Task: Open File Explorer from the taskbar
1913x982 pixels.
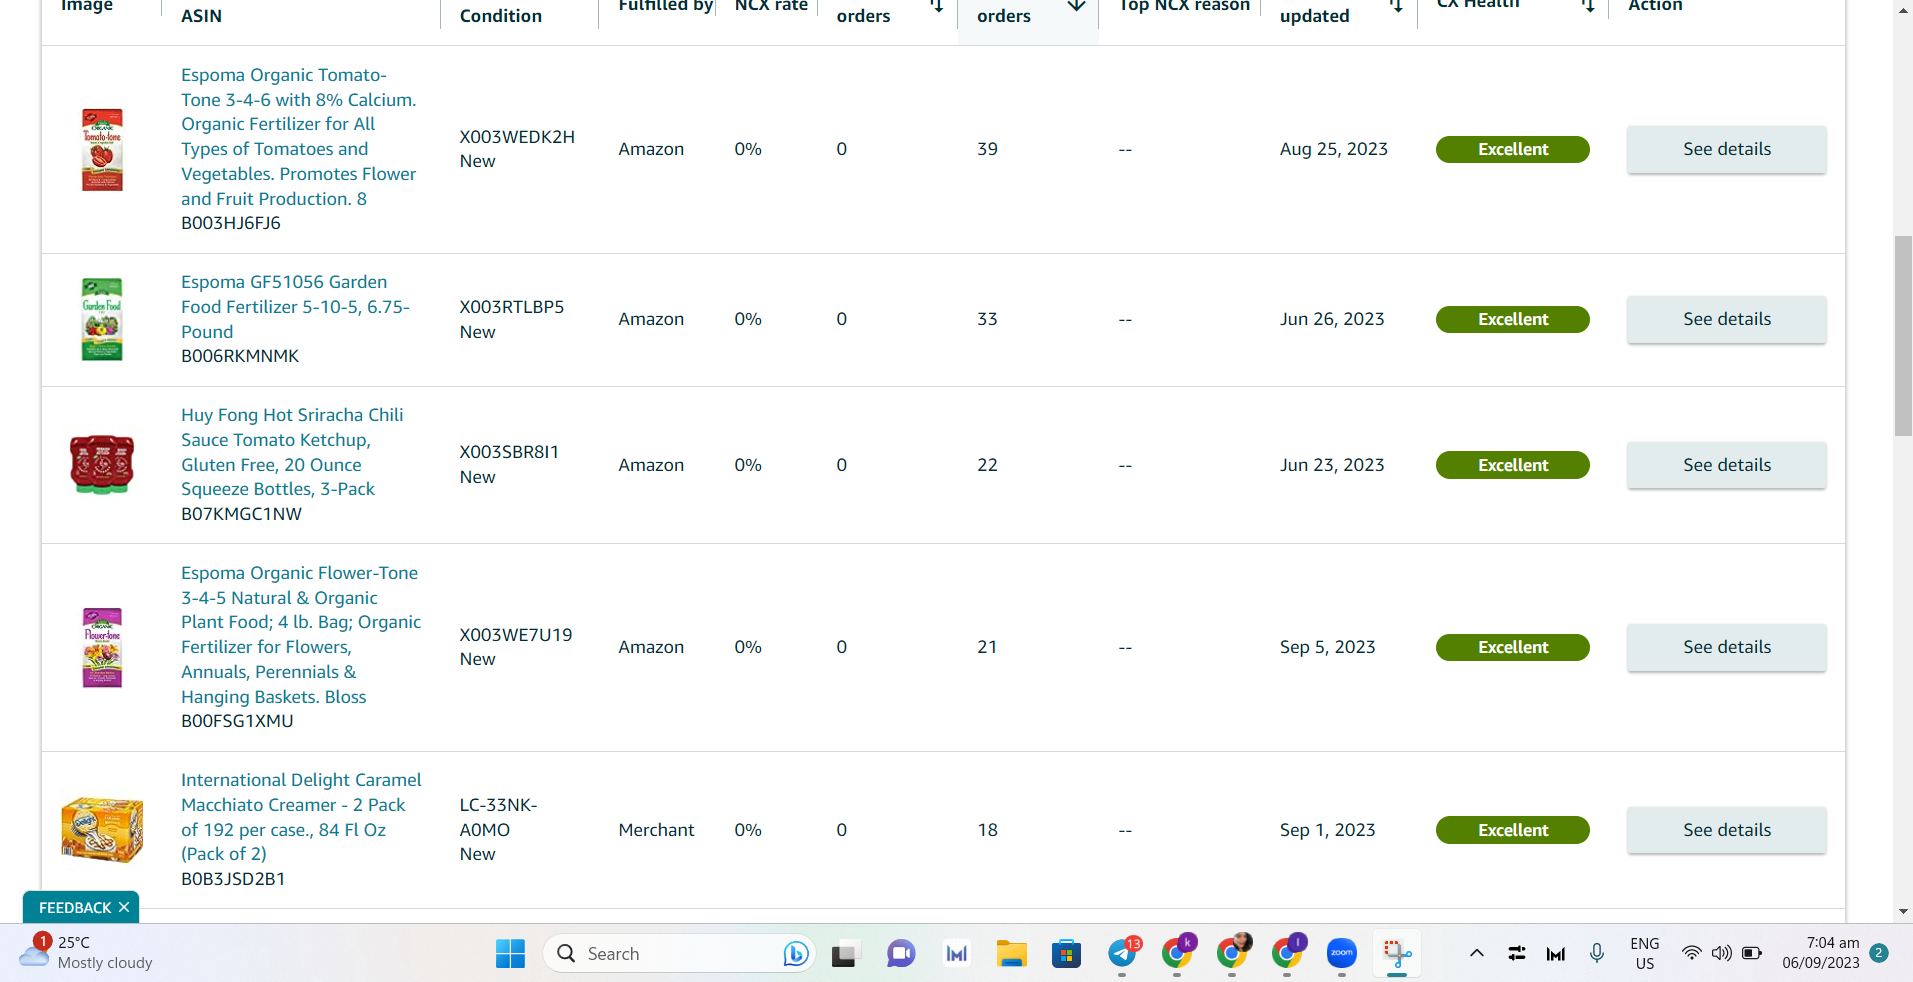Action: [x=1012, y=954]
